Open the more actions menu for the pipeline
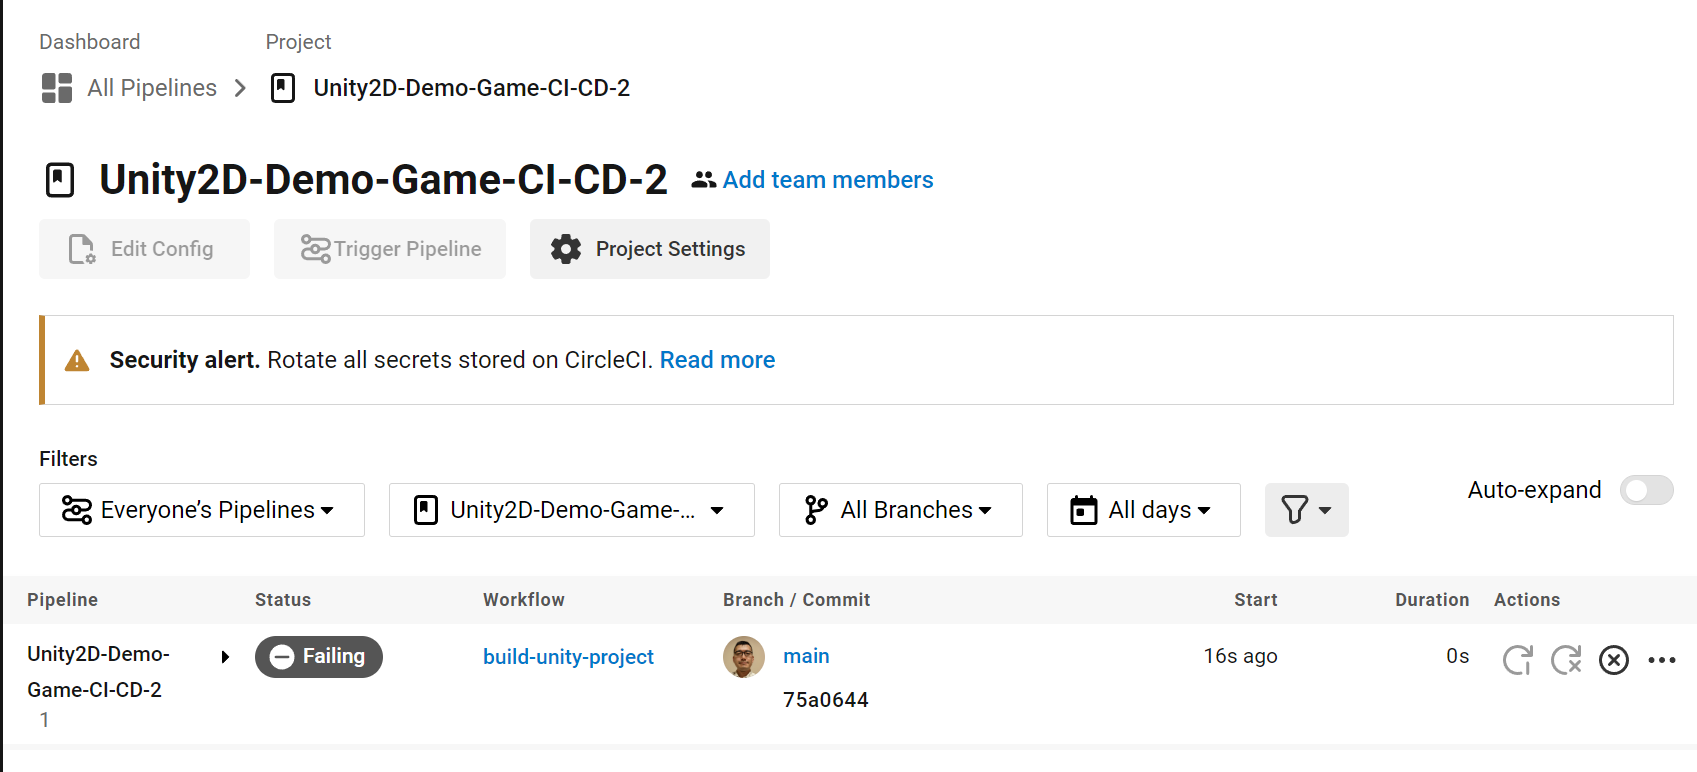 point(1662,660)
